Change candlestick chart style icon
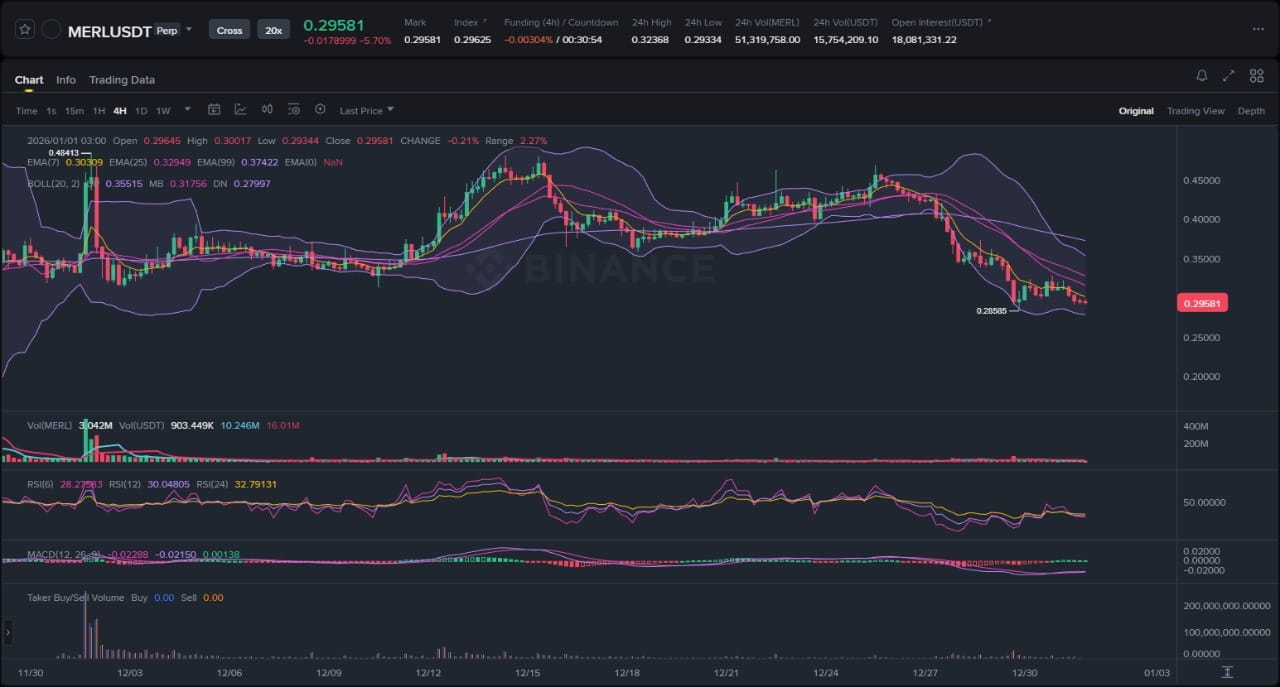The width and height of the screenshot is (1280, 687). [267, 110]
